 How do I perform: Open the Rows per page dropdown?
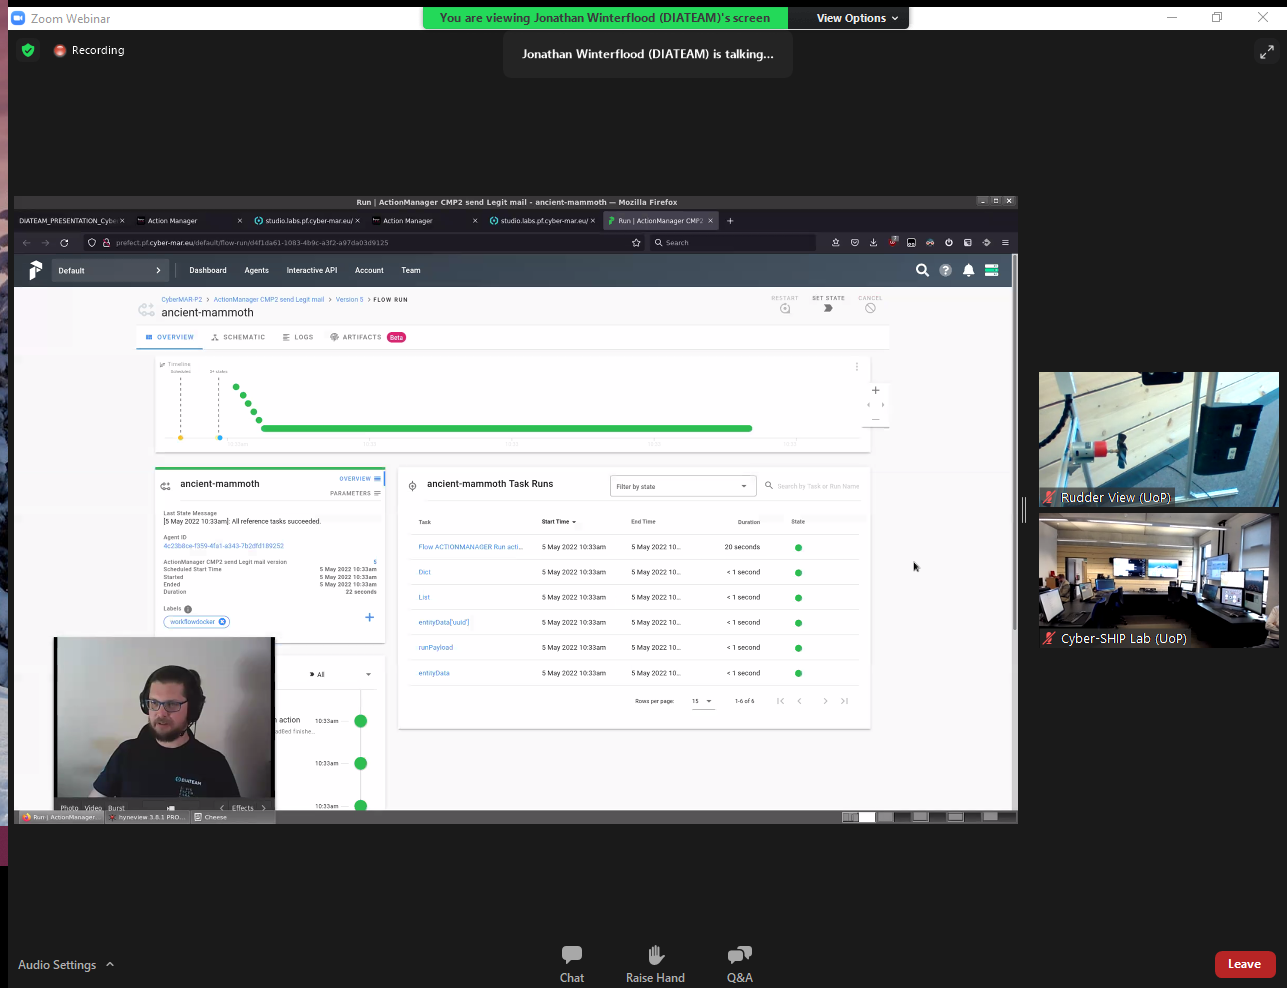click(702, 701)
